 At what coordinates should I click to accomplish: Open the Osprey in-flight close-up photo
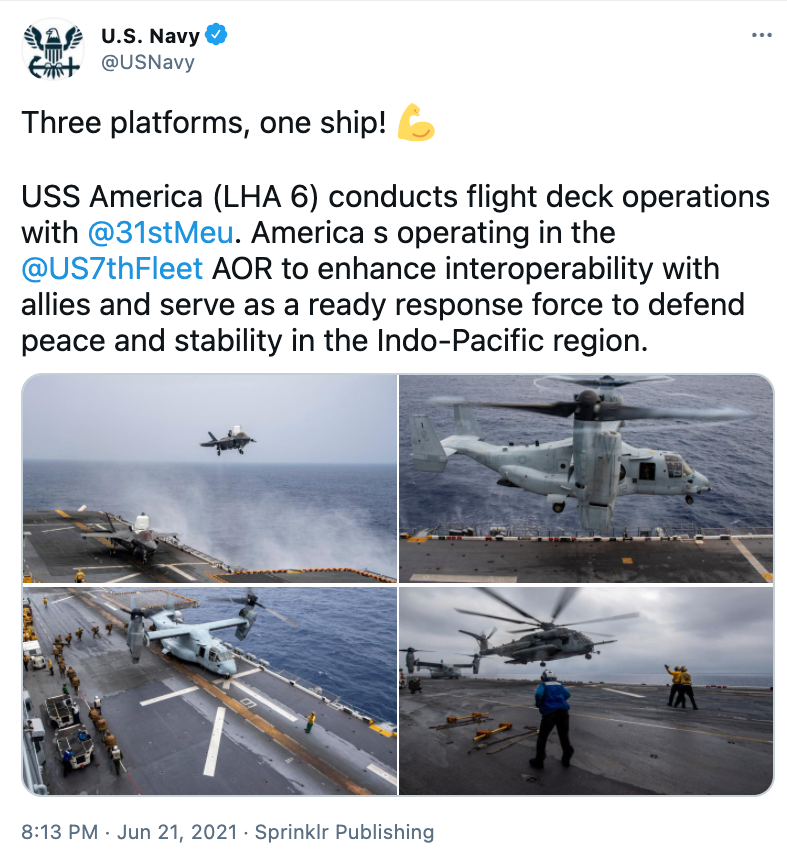586,478
